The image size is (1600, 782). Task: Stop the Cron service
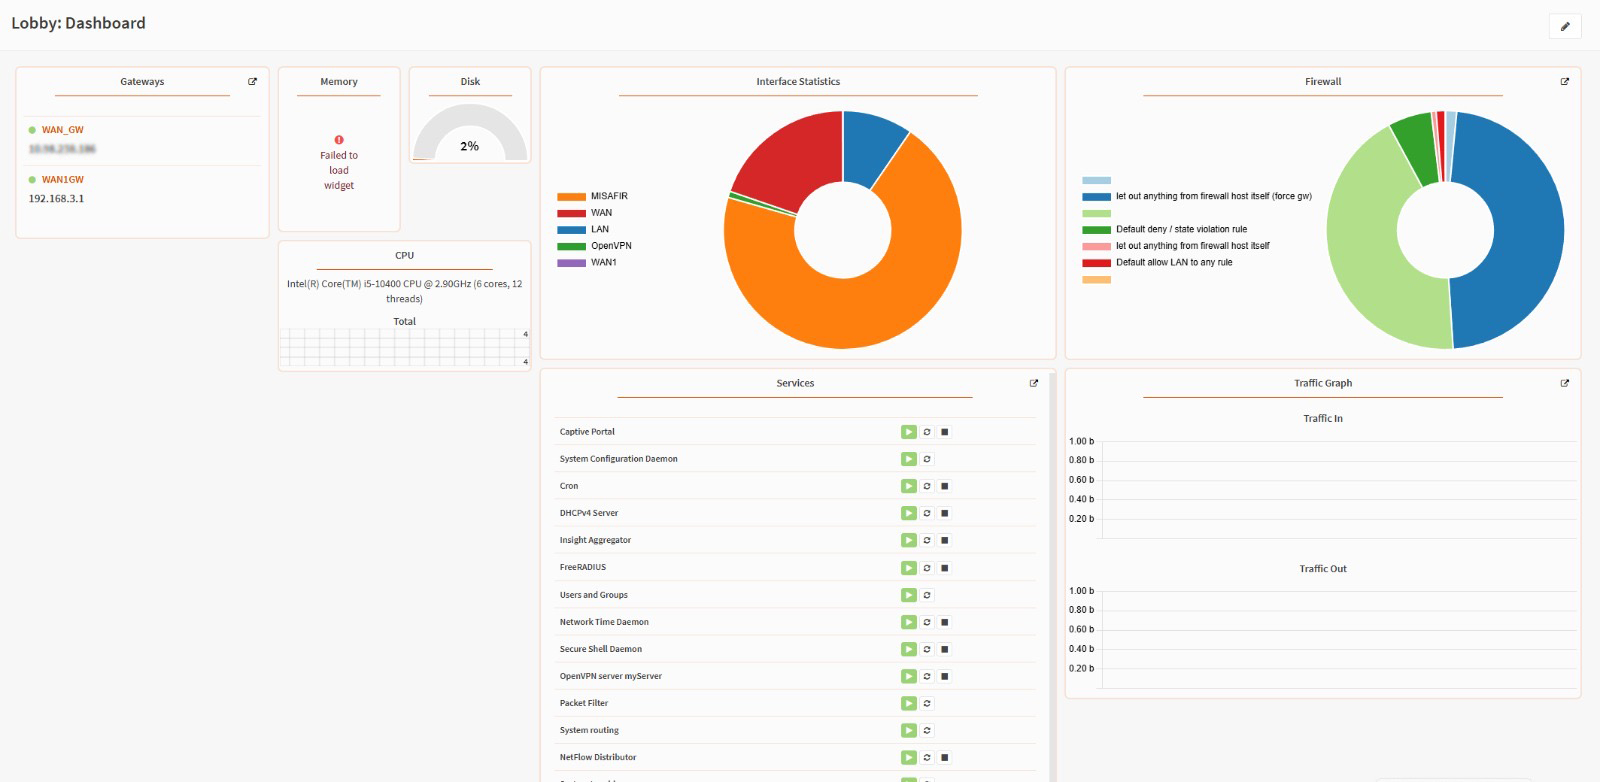(945, 486)
